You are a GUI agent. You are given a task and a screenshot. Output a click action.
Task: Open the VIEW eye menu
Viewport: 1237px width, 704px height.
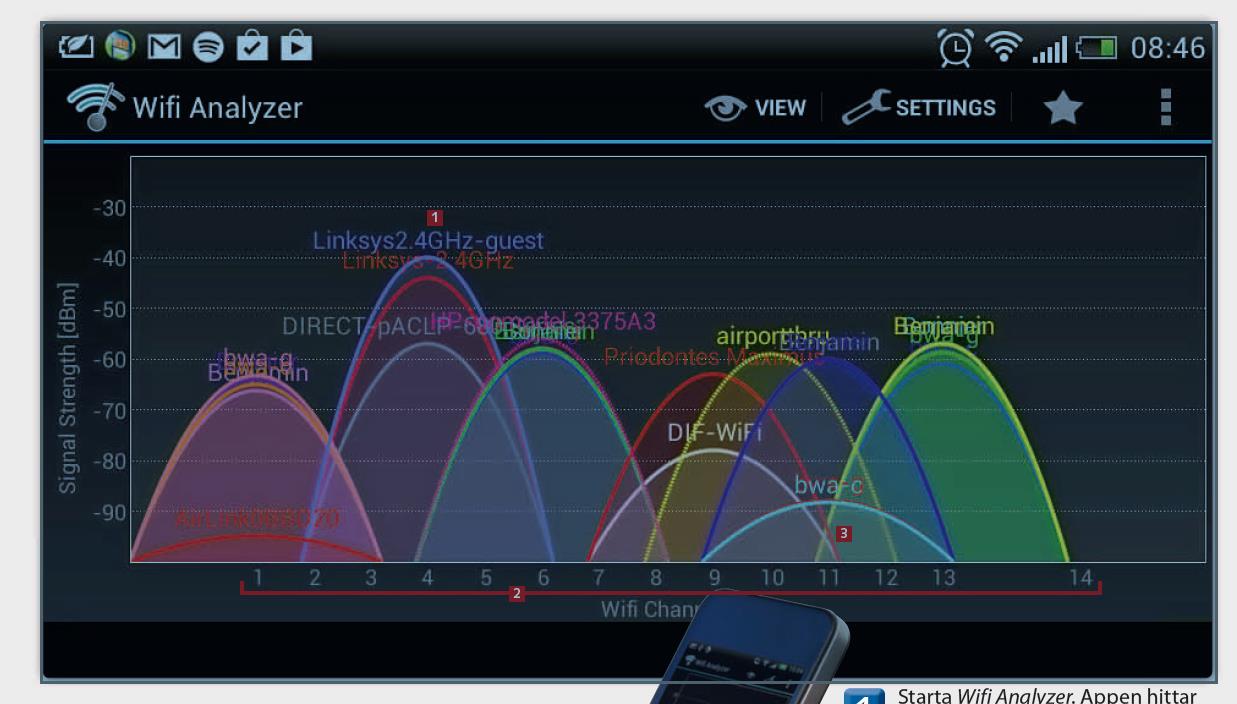[755, 107]
